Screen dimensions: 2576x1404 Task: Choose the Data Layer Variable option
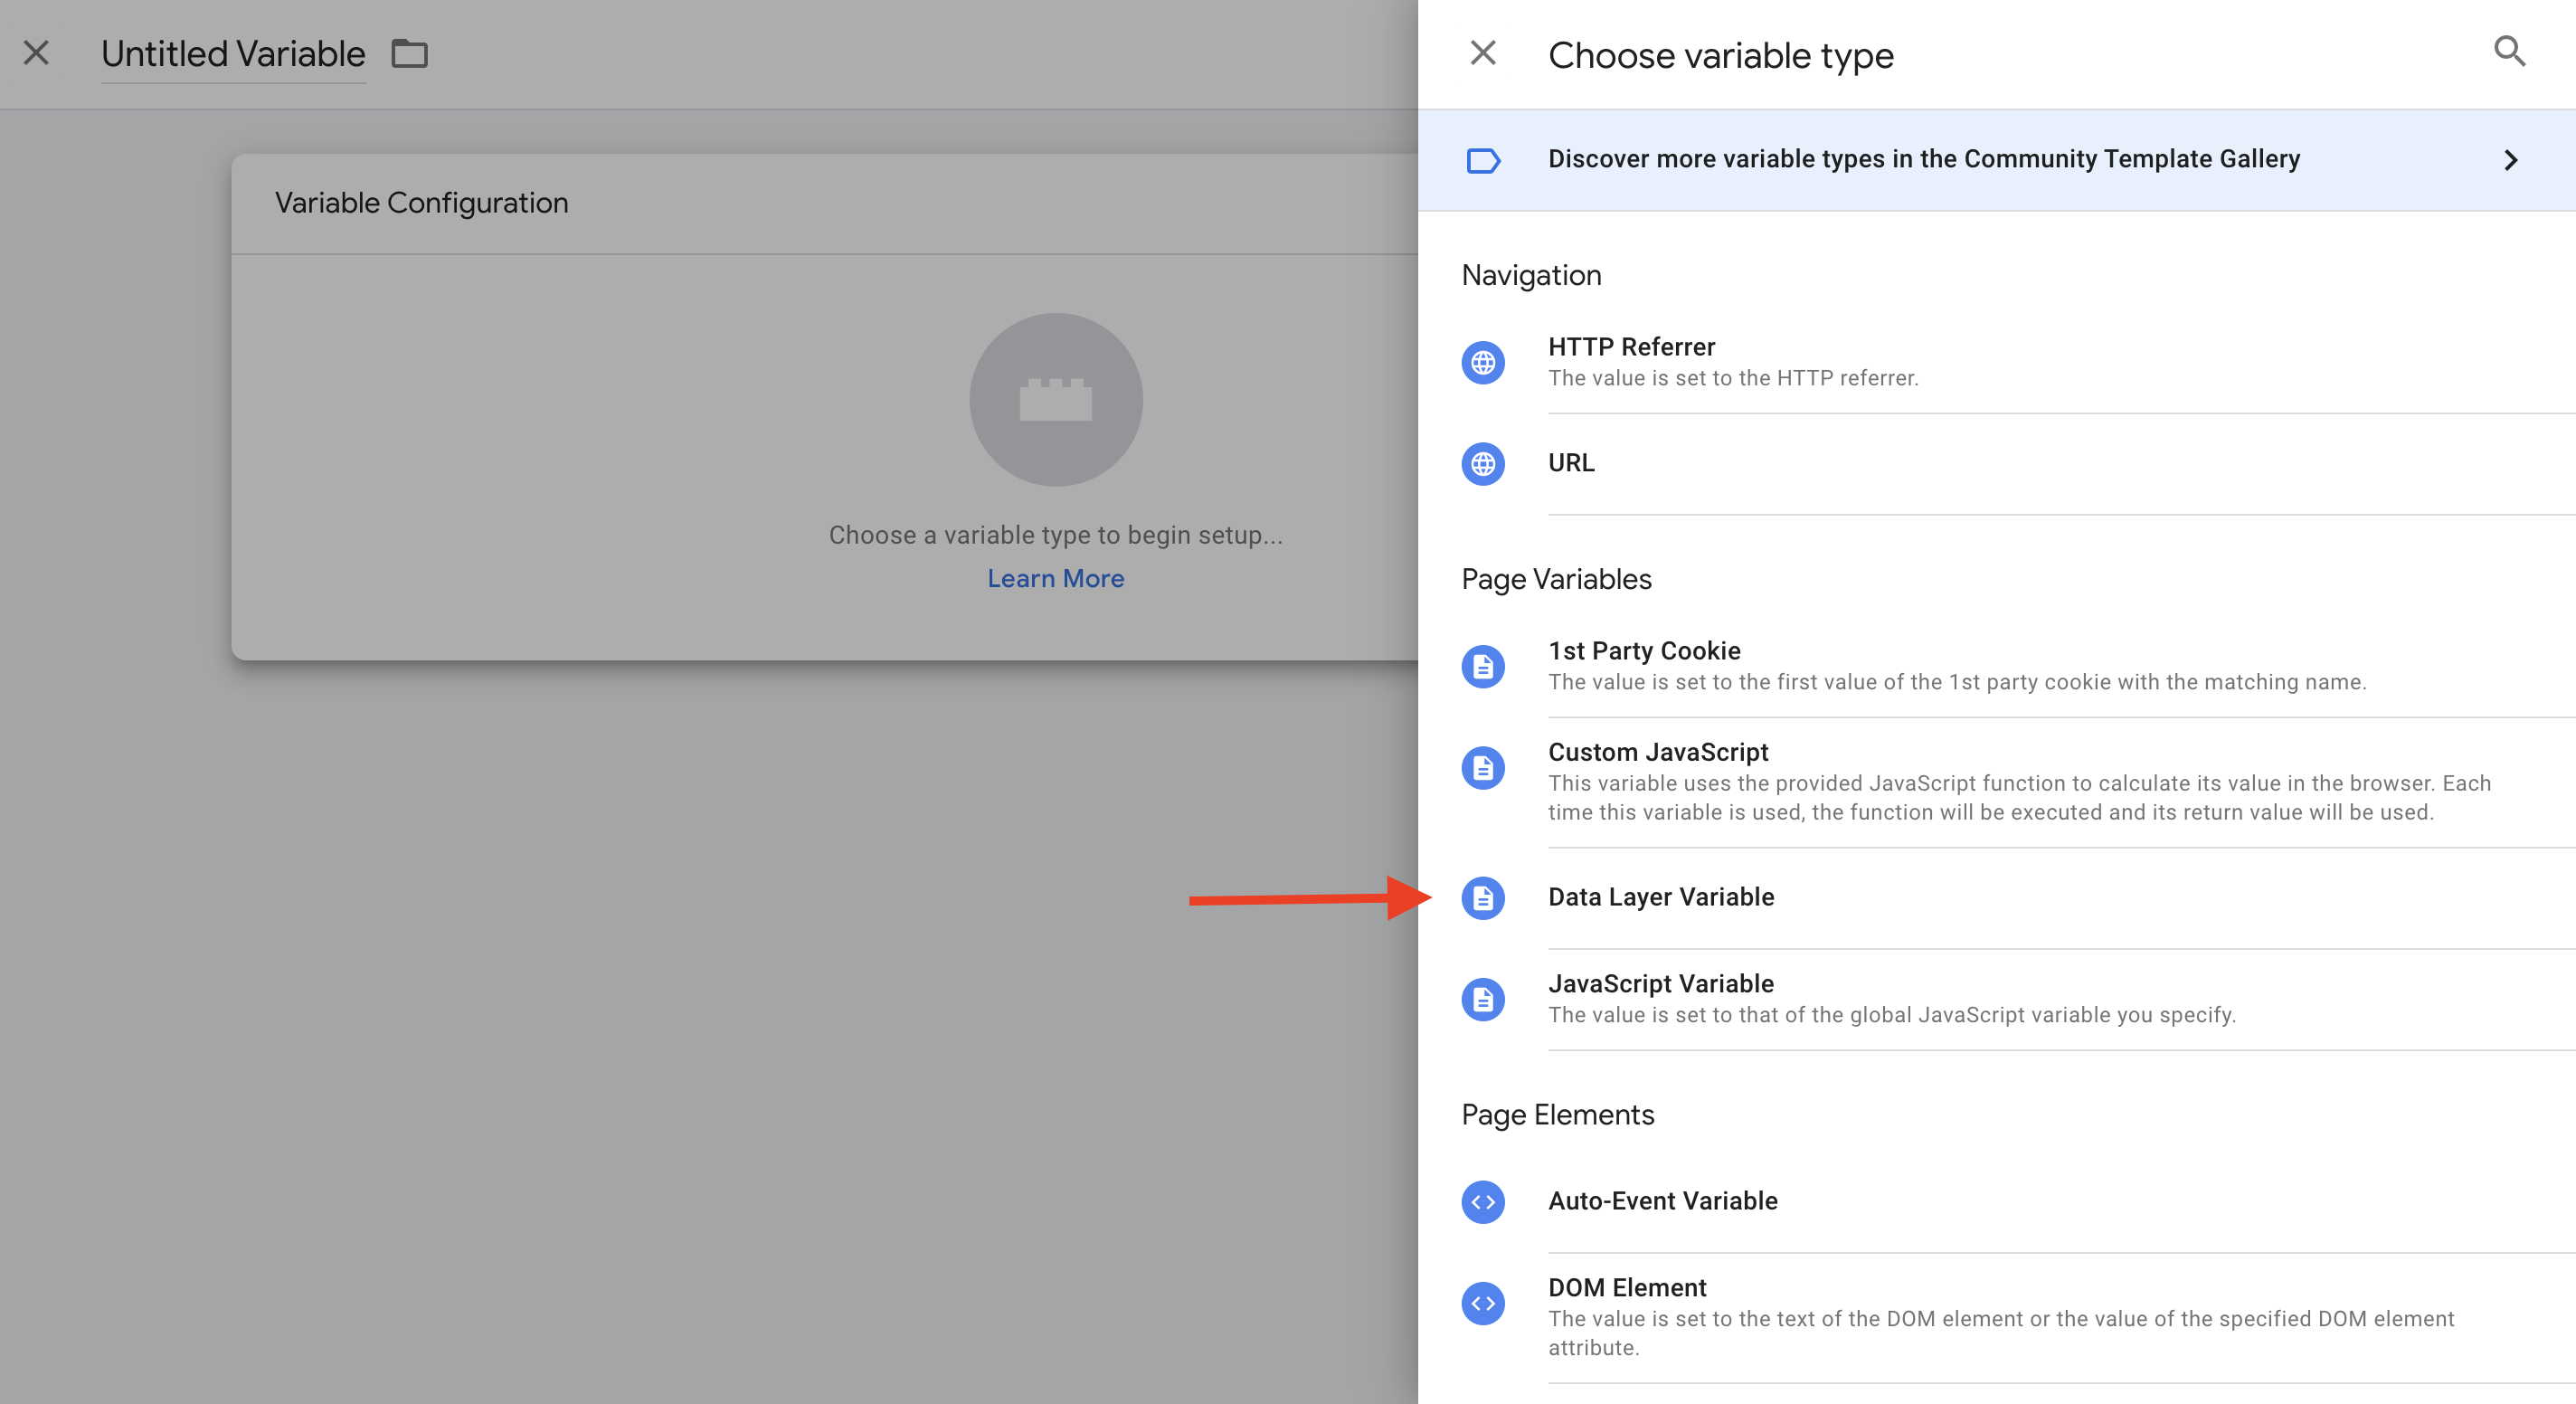pos(1660,897)
